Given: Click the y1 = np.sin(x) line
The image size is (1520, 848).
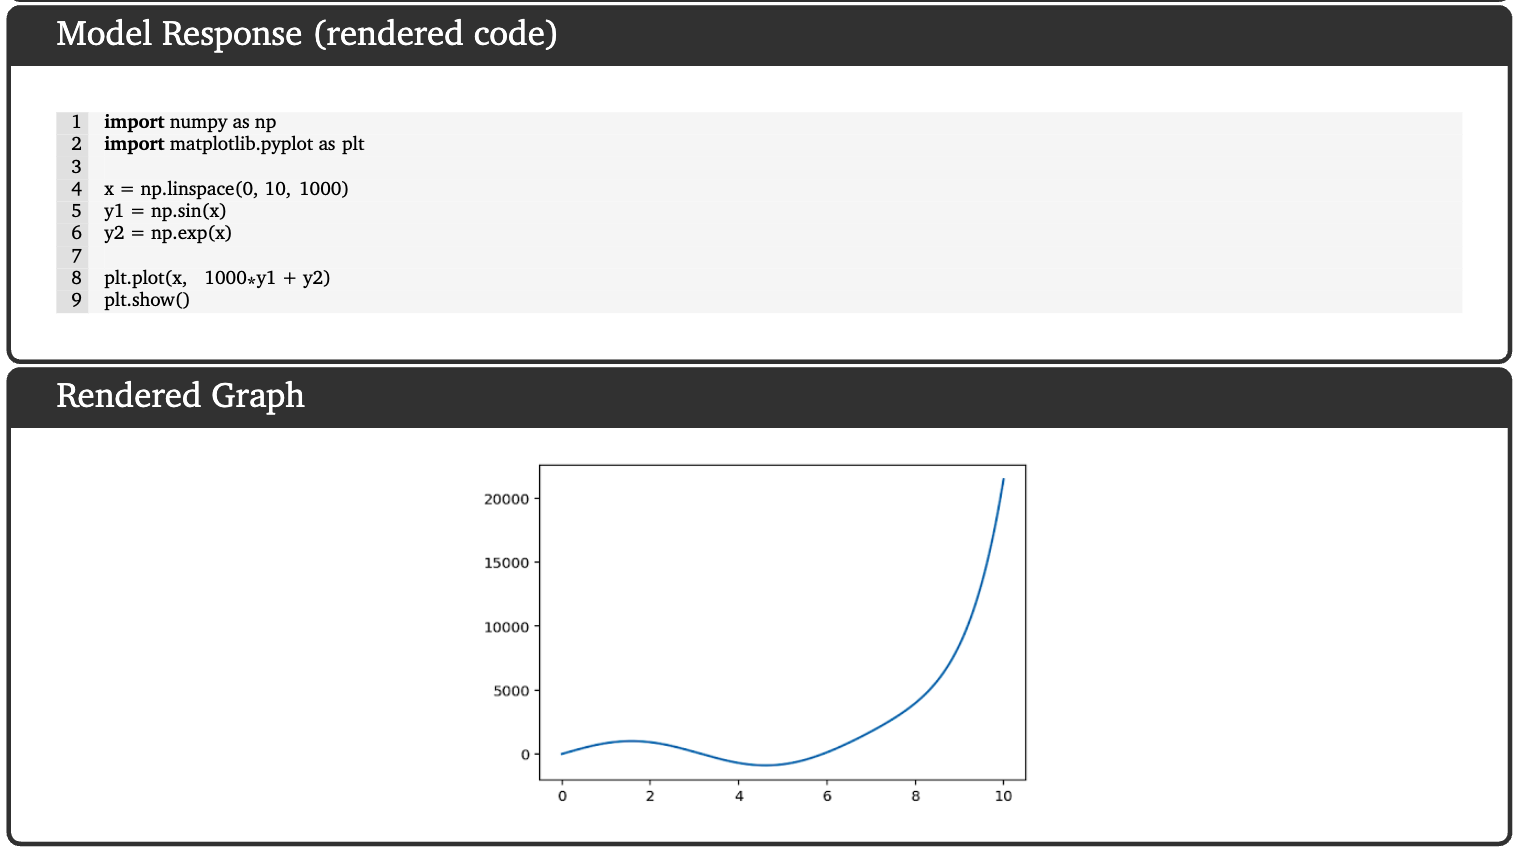Looking at the screenshot, I should pyautogui.click(x=165, y=211).
